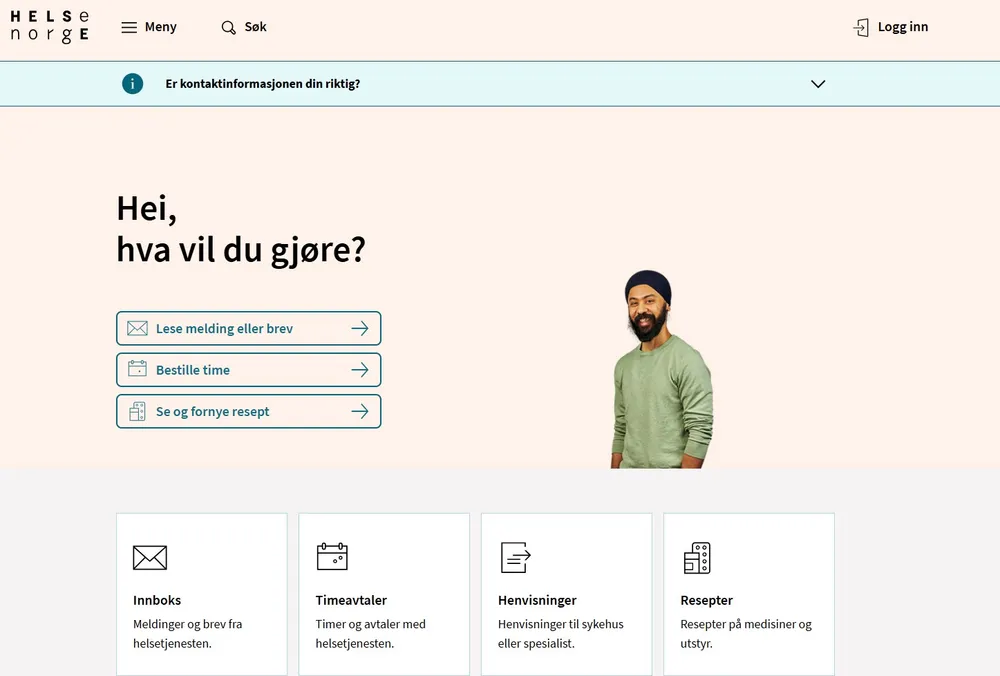
Task: Click the calendar icon in Timeavtaler card
Action: point(332,557)
